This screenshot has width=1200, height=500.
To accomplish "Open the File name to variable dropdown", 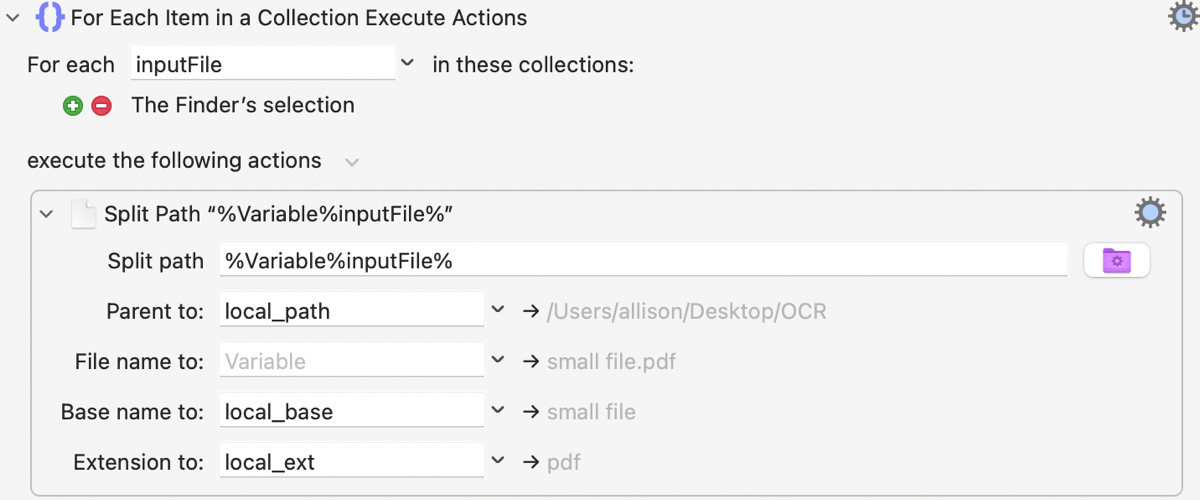I will (x=498, y=361).
